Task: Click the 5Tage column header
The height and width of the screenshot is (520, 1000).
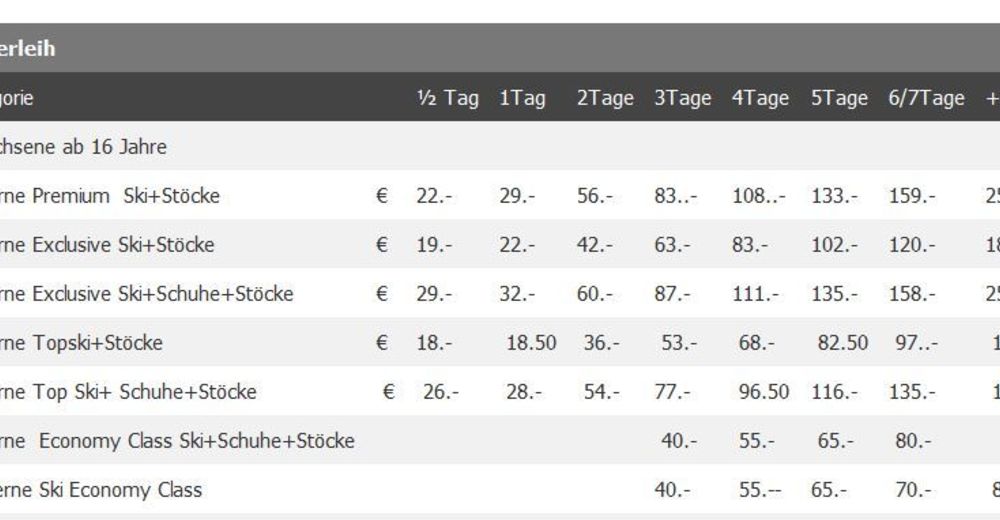Action: tap(839, 98)
